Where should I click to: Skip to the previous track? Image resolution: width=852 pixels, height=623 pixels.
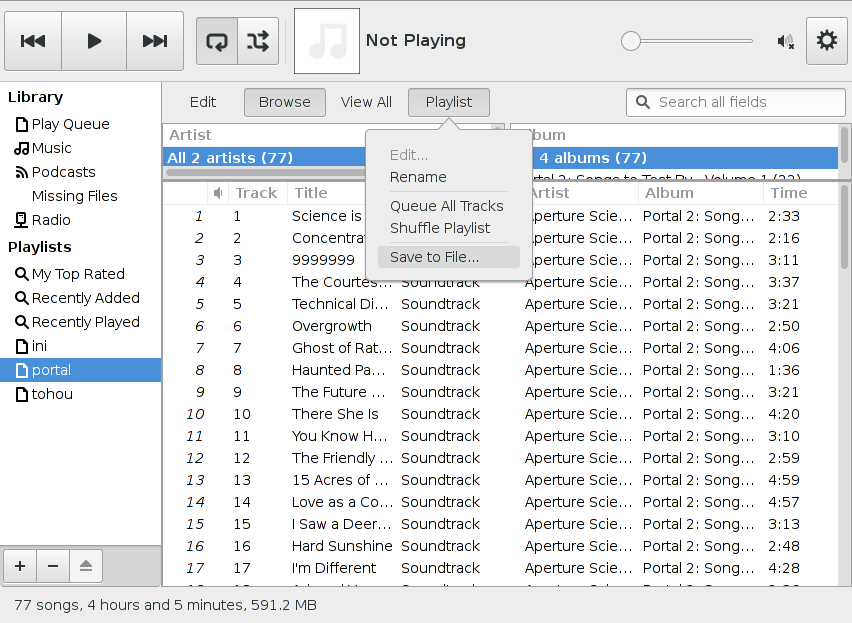click(33, 41)
